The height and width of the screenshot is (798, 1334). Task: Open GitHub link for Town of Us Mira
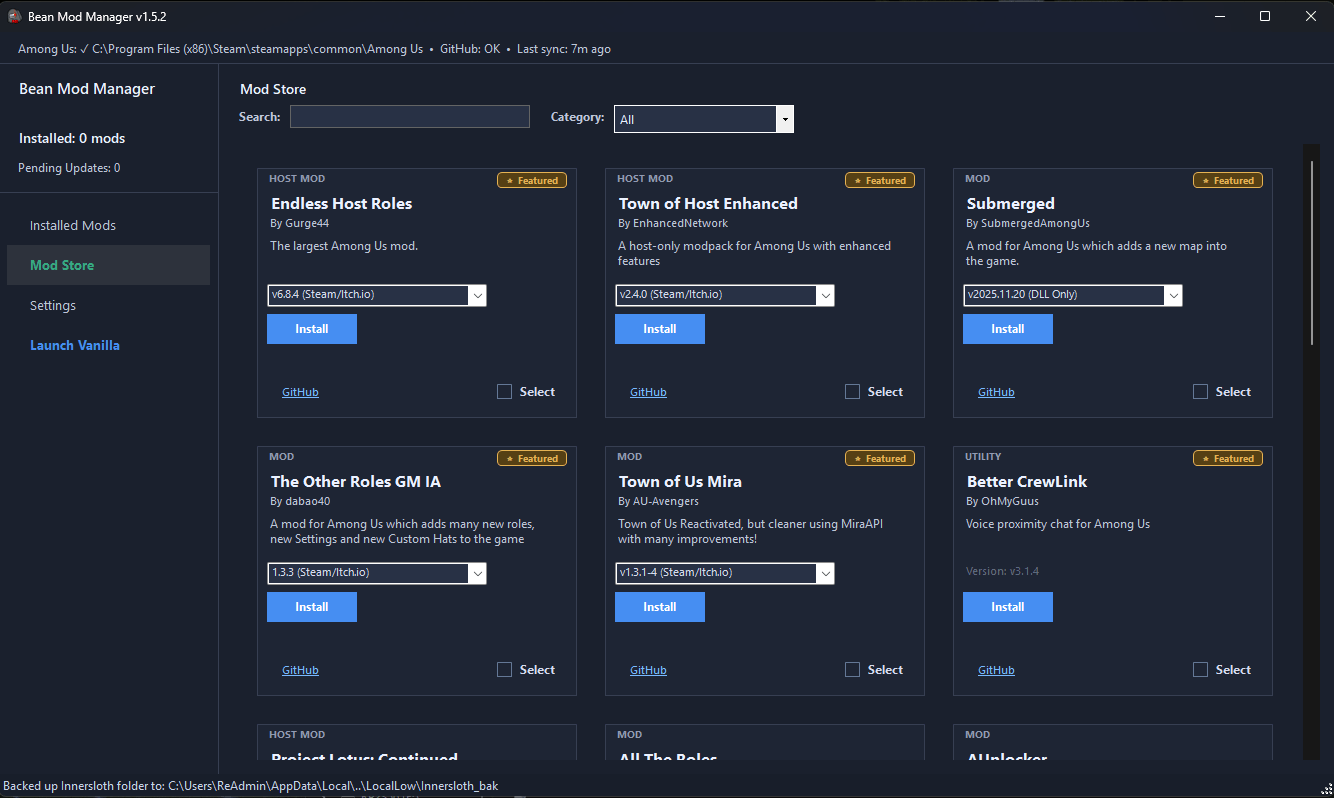(x=648, y=670)
